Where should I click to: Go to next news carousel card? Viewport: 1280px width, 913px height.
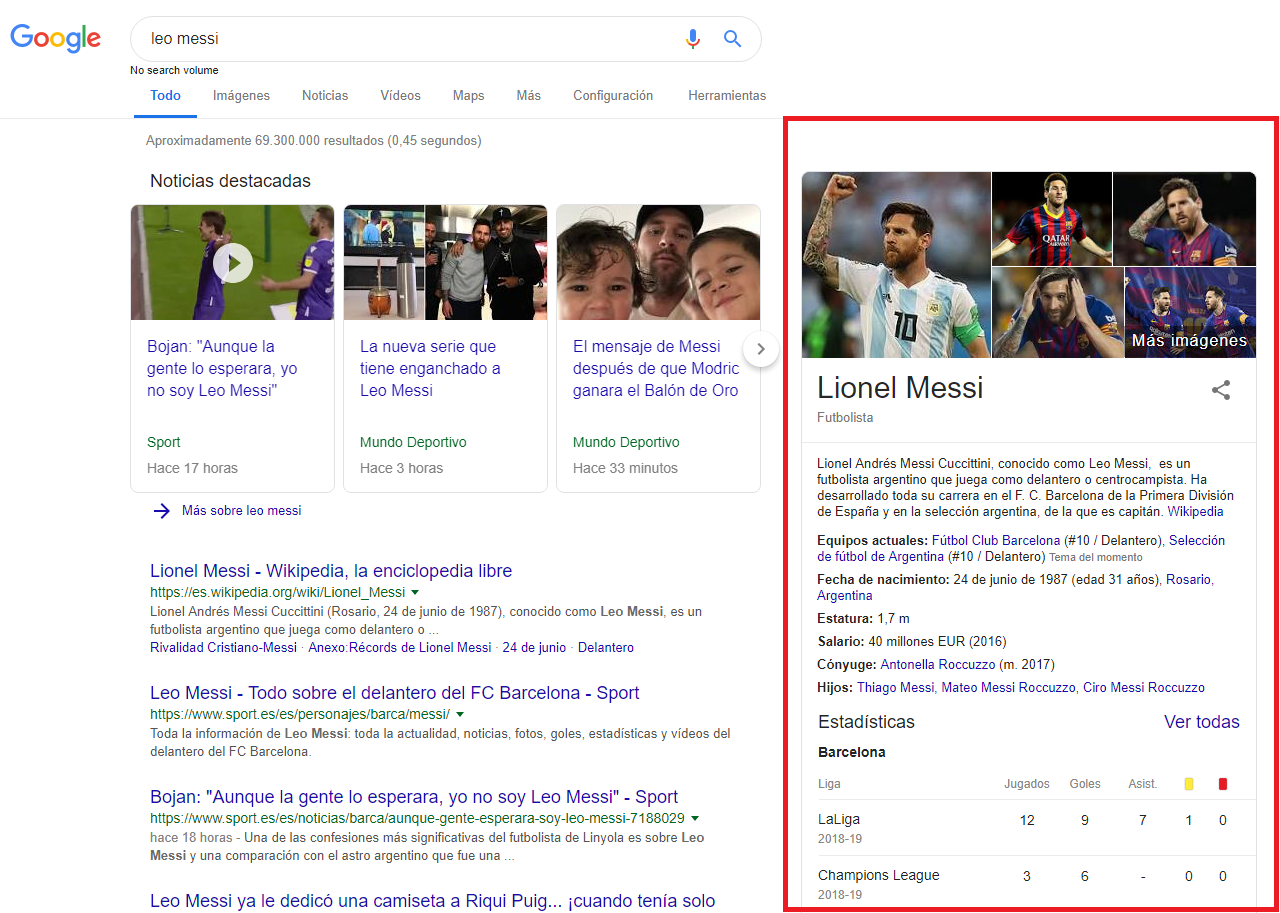click(761, 349)
